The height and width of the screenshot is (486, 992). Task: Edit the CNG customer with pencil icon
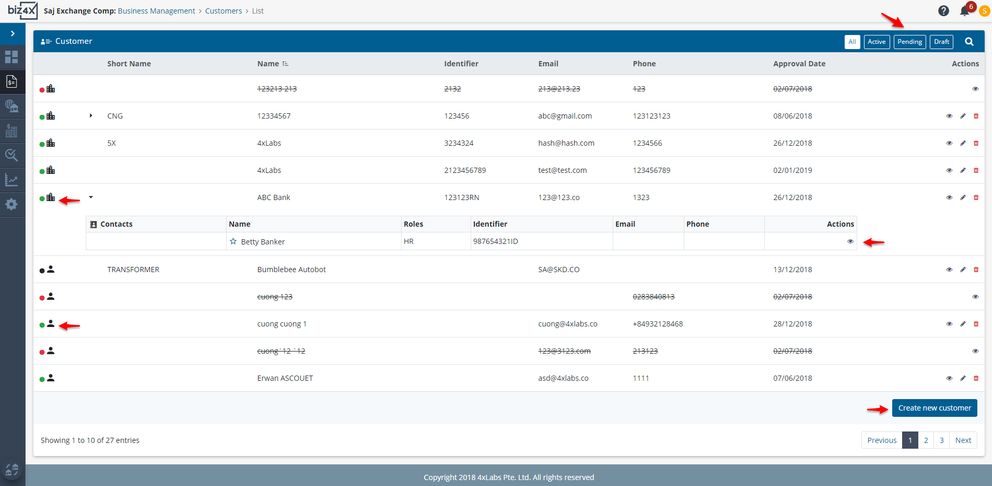click(x=962, y=116)
